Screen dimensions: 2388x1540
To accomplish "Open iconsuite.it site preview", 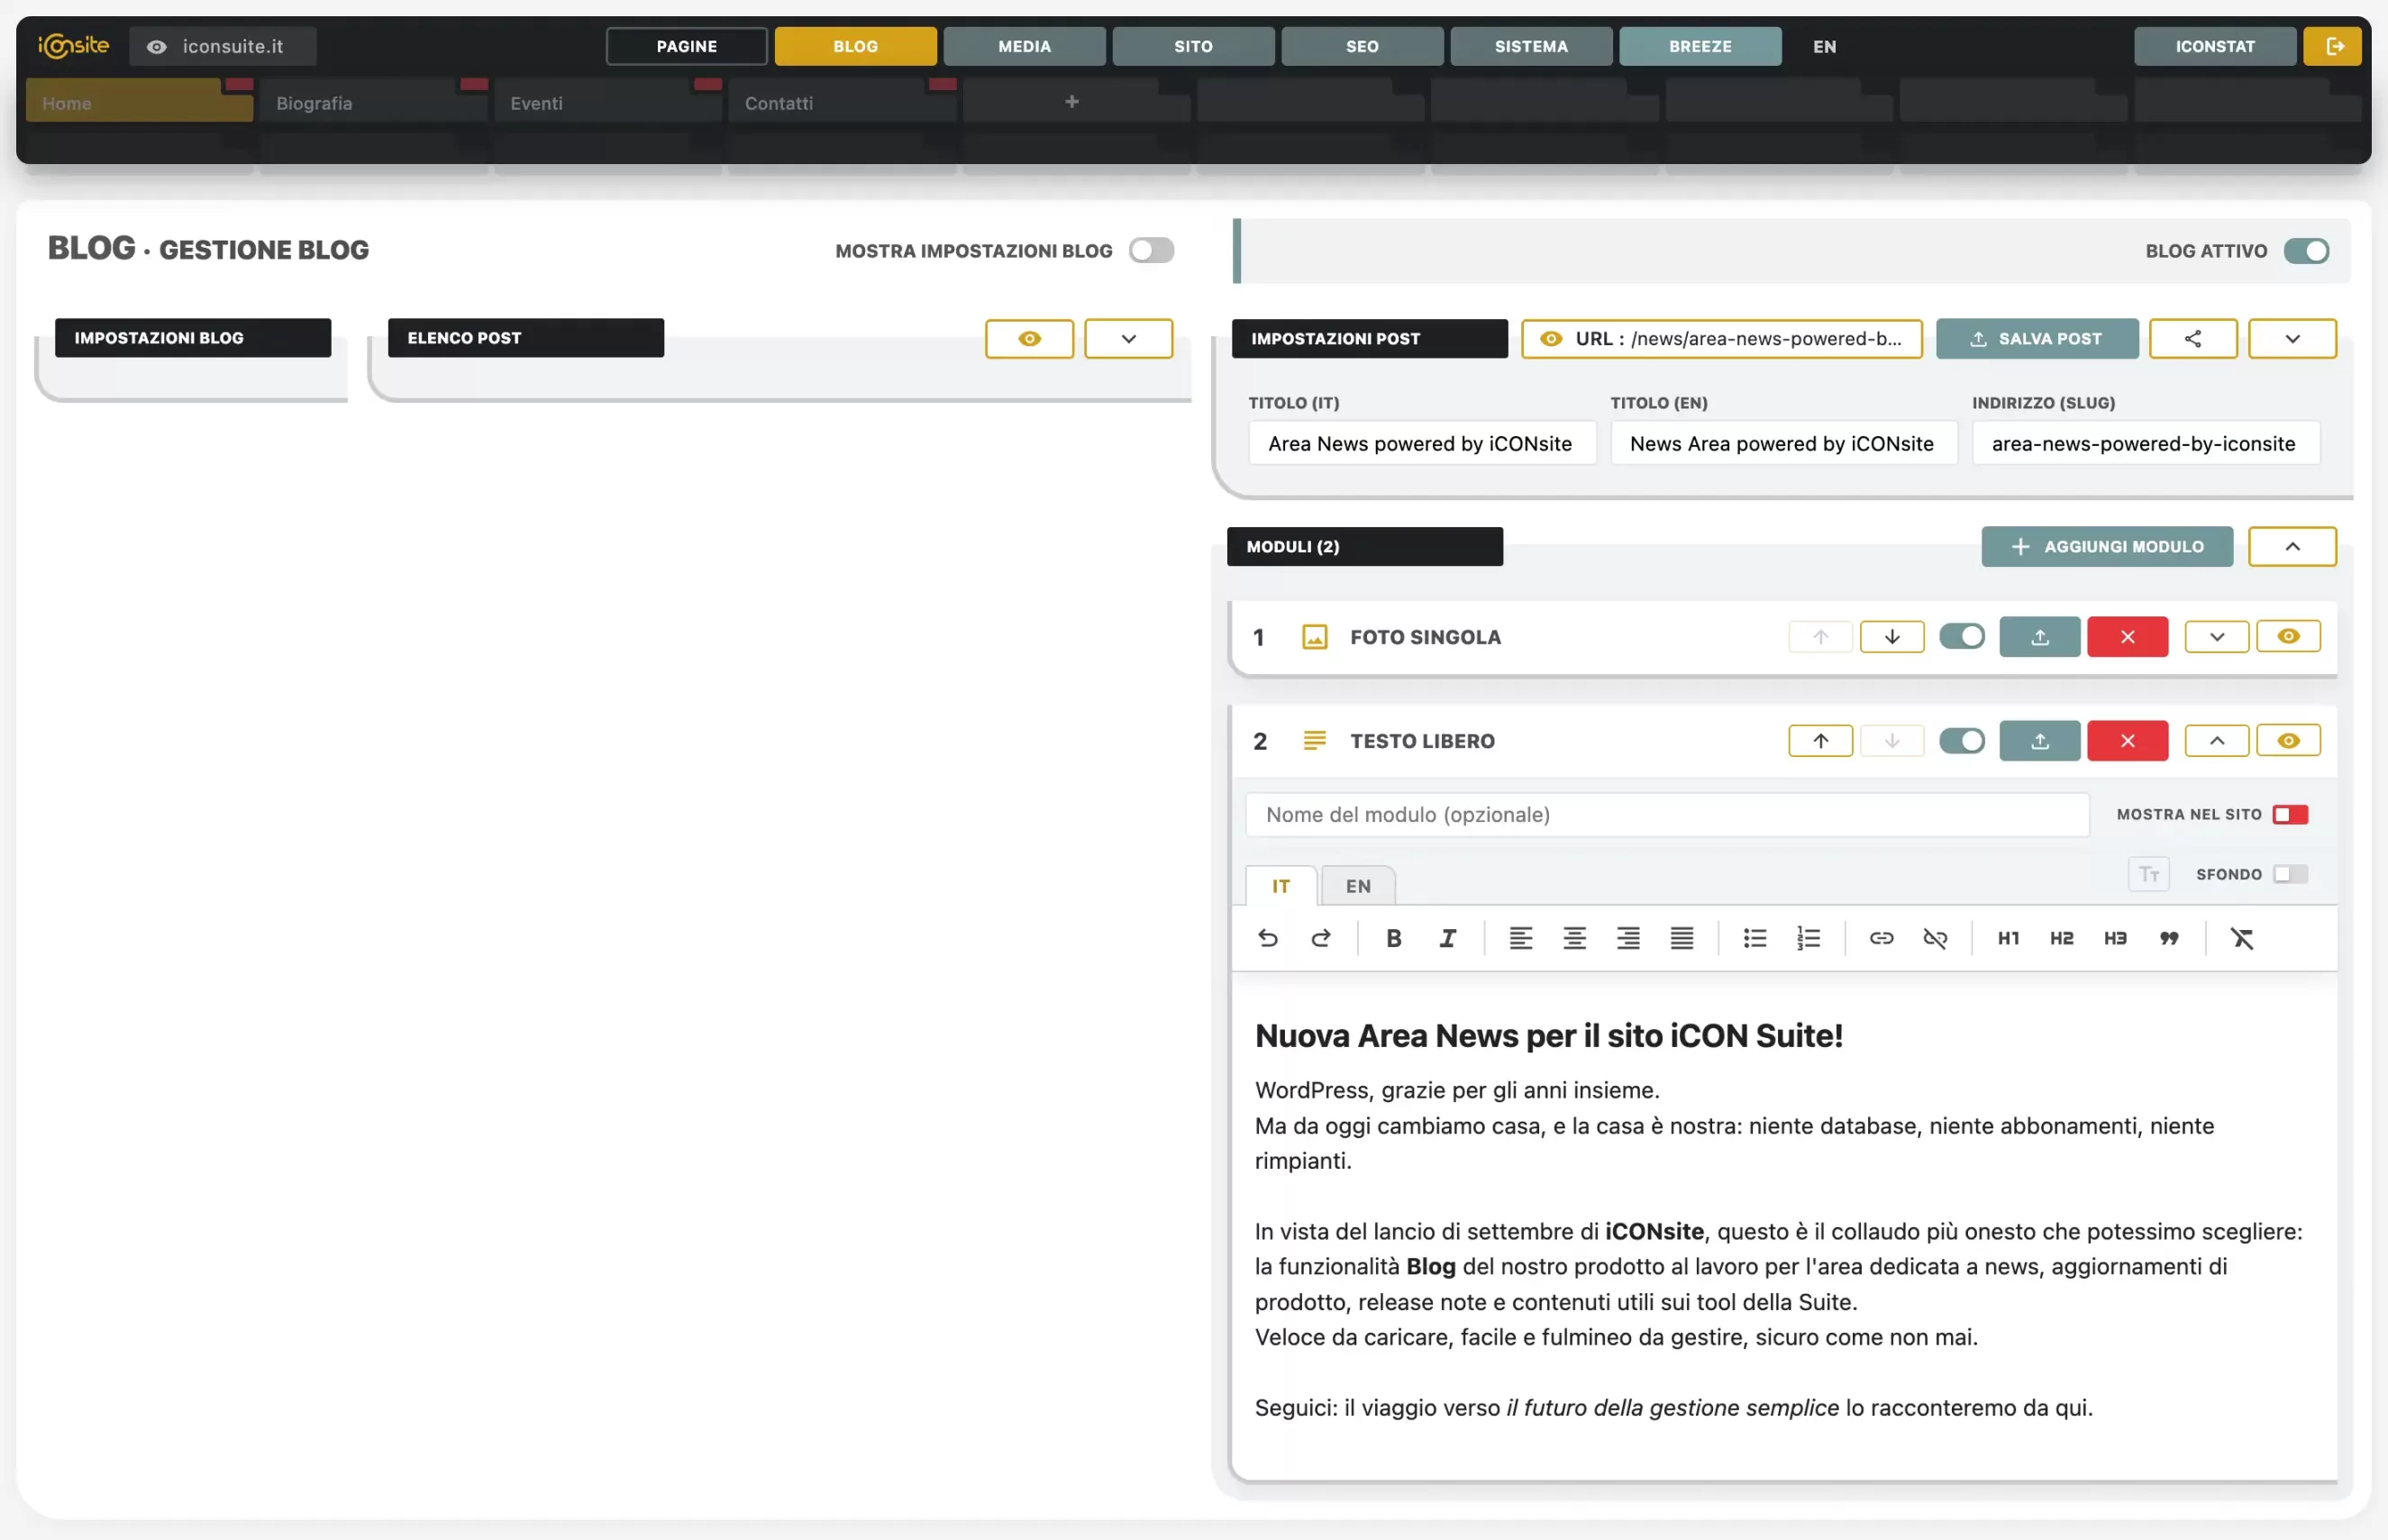I will click(x=223, y=46).
